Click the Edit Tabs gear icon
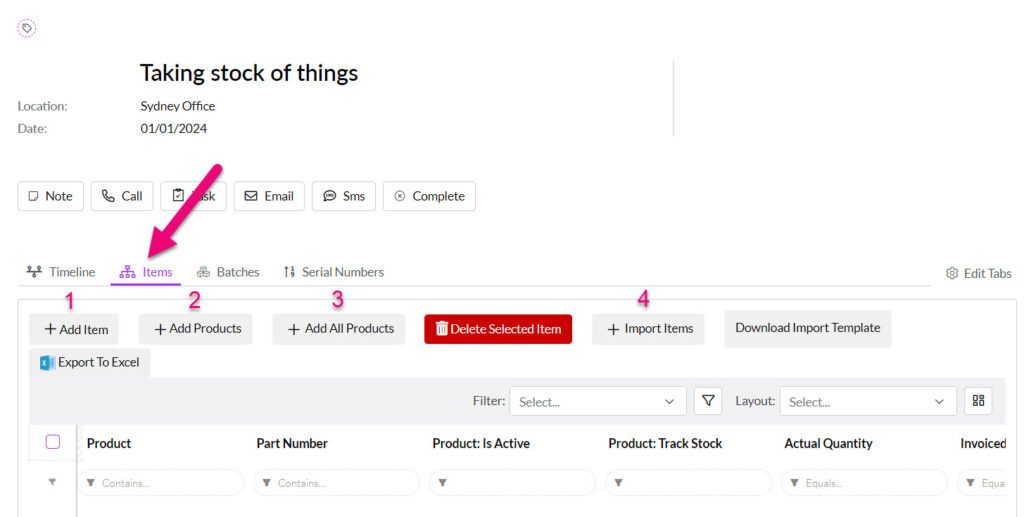 click(952, 273)
